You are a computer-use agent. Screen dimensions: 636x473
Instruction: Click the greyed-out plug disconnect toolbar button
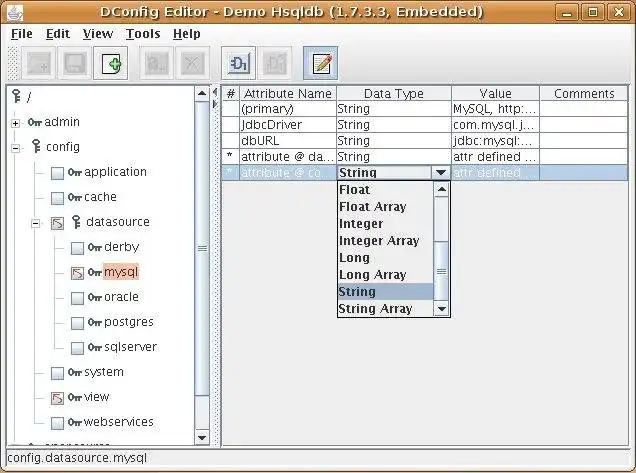coord(275,63)
